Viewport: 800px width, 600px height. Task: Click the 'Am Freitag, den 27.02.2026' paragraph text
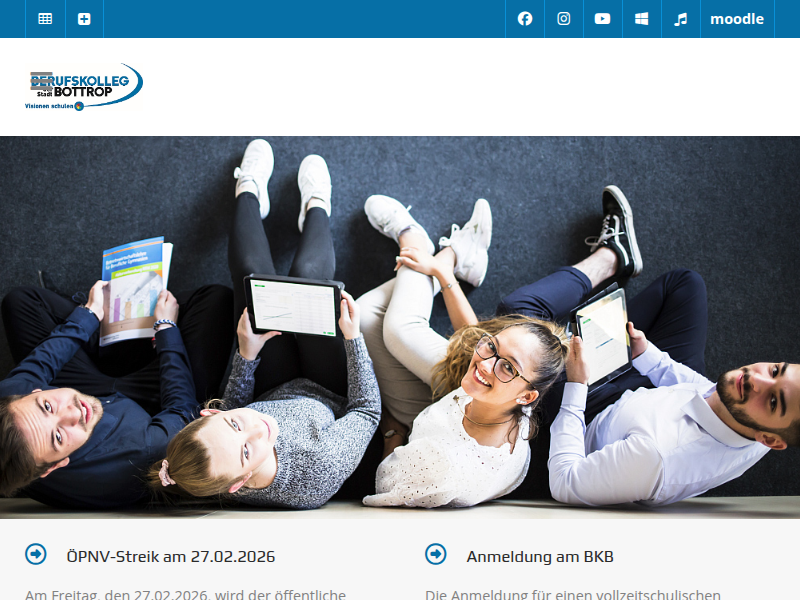point(185,594)
